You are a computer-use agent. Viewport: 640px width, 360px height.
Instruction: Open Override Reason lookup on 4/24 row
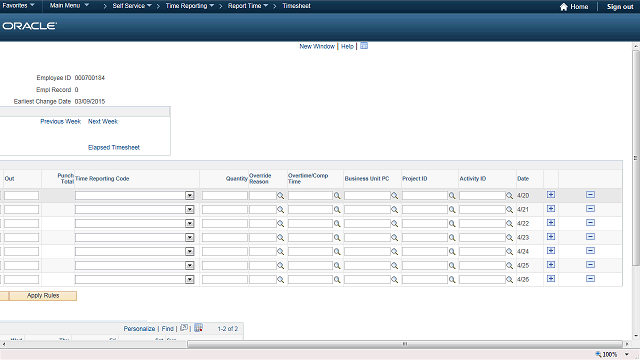pos(280,252)
